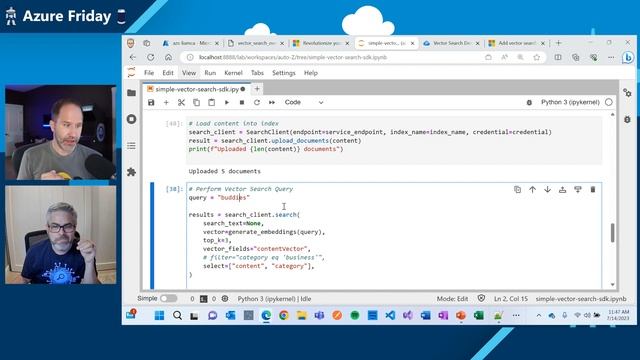Switch to Add vector search browser tab
The height and width of the screenshot is (360, 640).
tap(516, 43)
